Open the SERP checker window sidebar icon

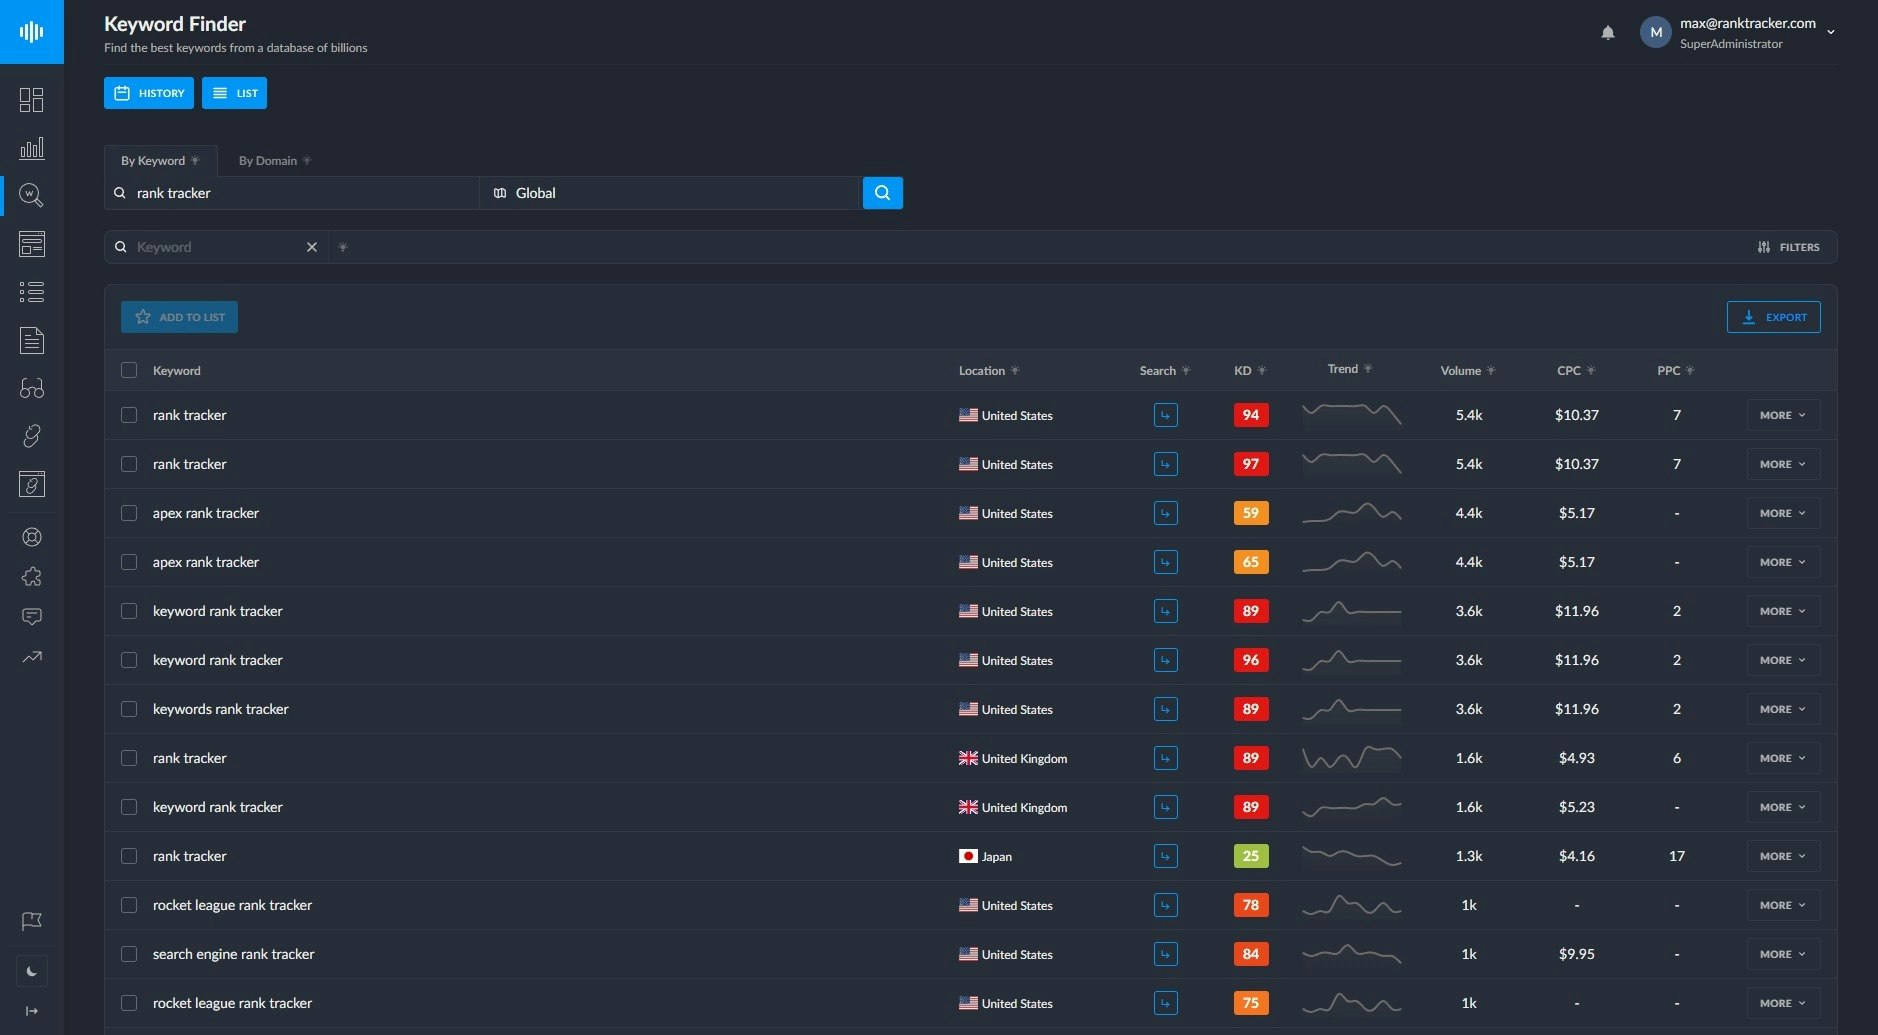click(x=32, y=243)
